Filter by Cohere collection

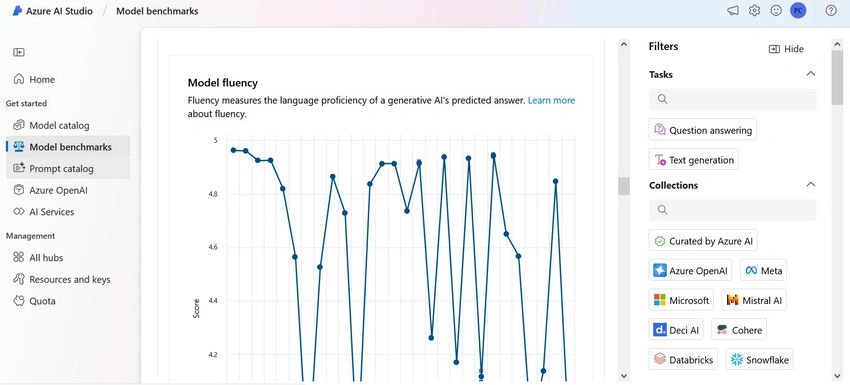(739, 330)
